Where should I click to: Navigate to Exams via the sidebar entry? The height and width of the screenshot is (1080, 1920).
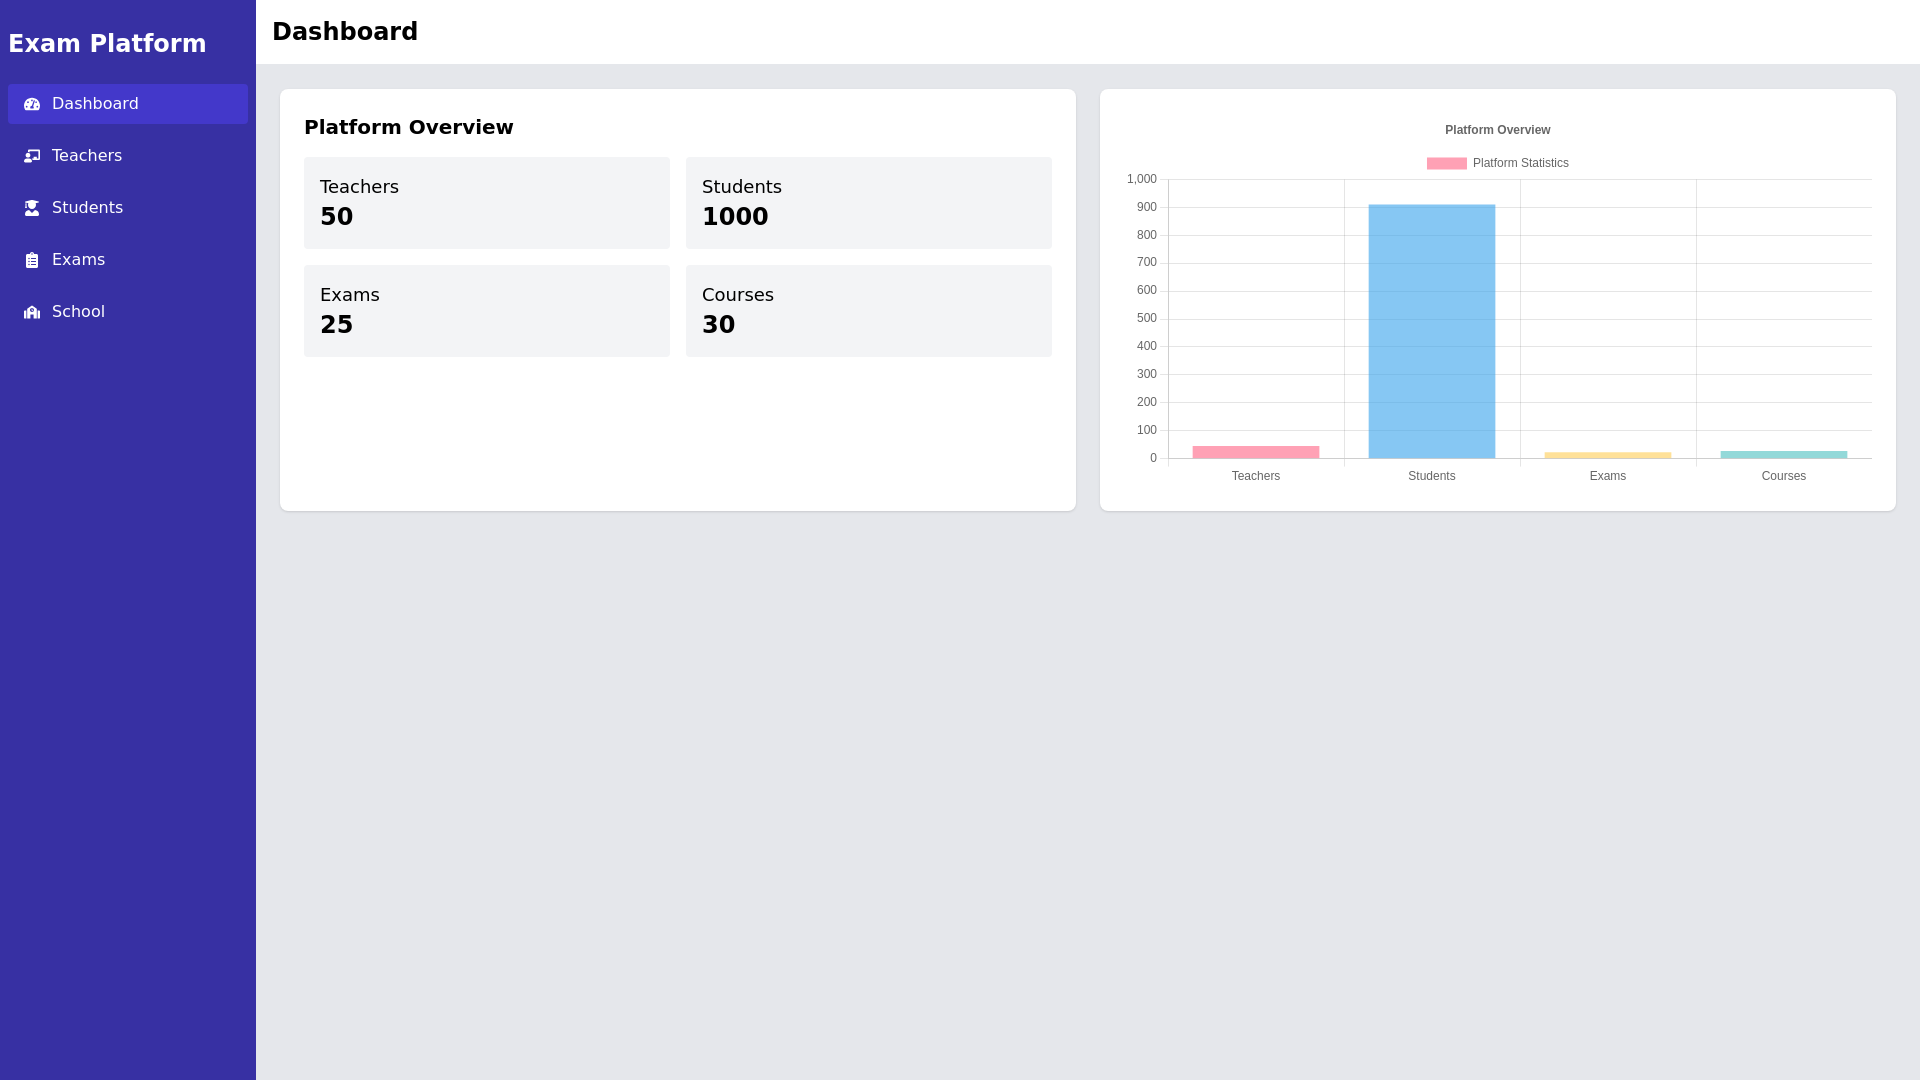(78, 259)
